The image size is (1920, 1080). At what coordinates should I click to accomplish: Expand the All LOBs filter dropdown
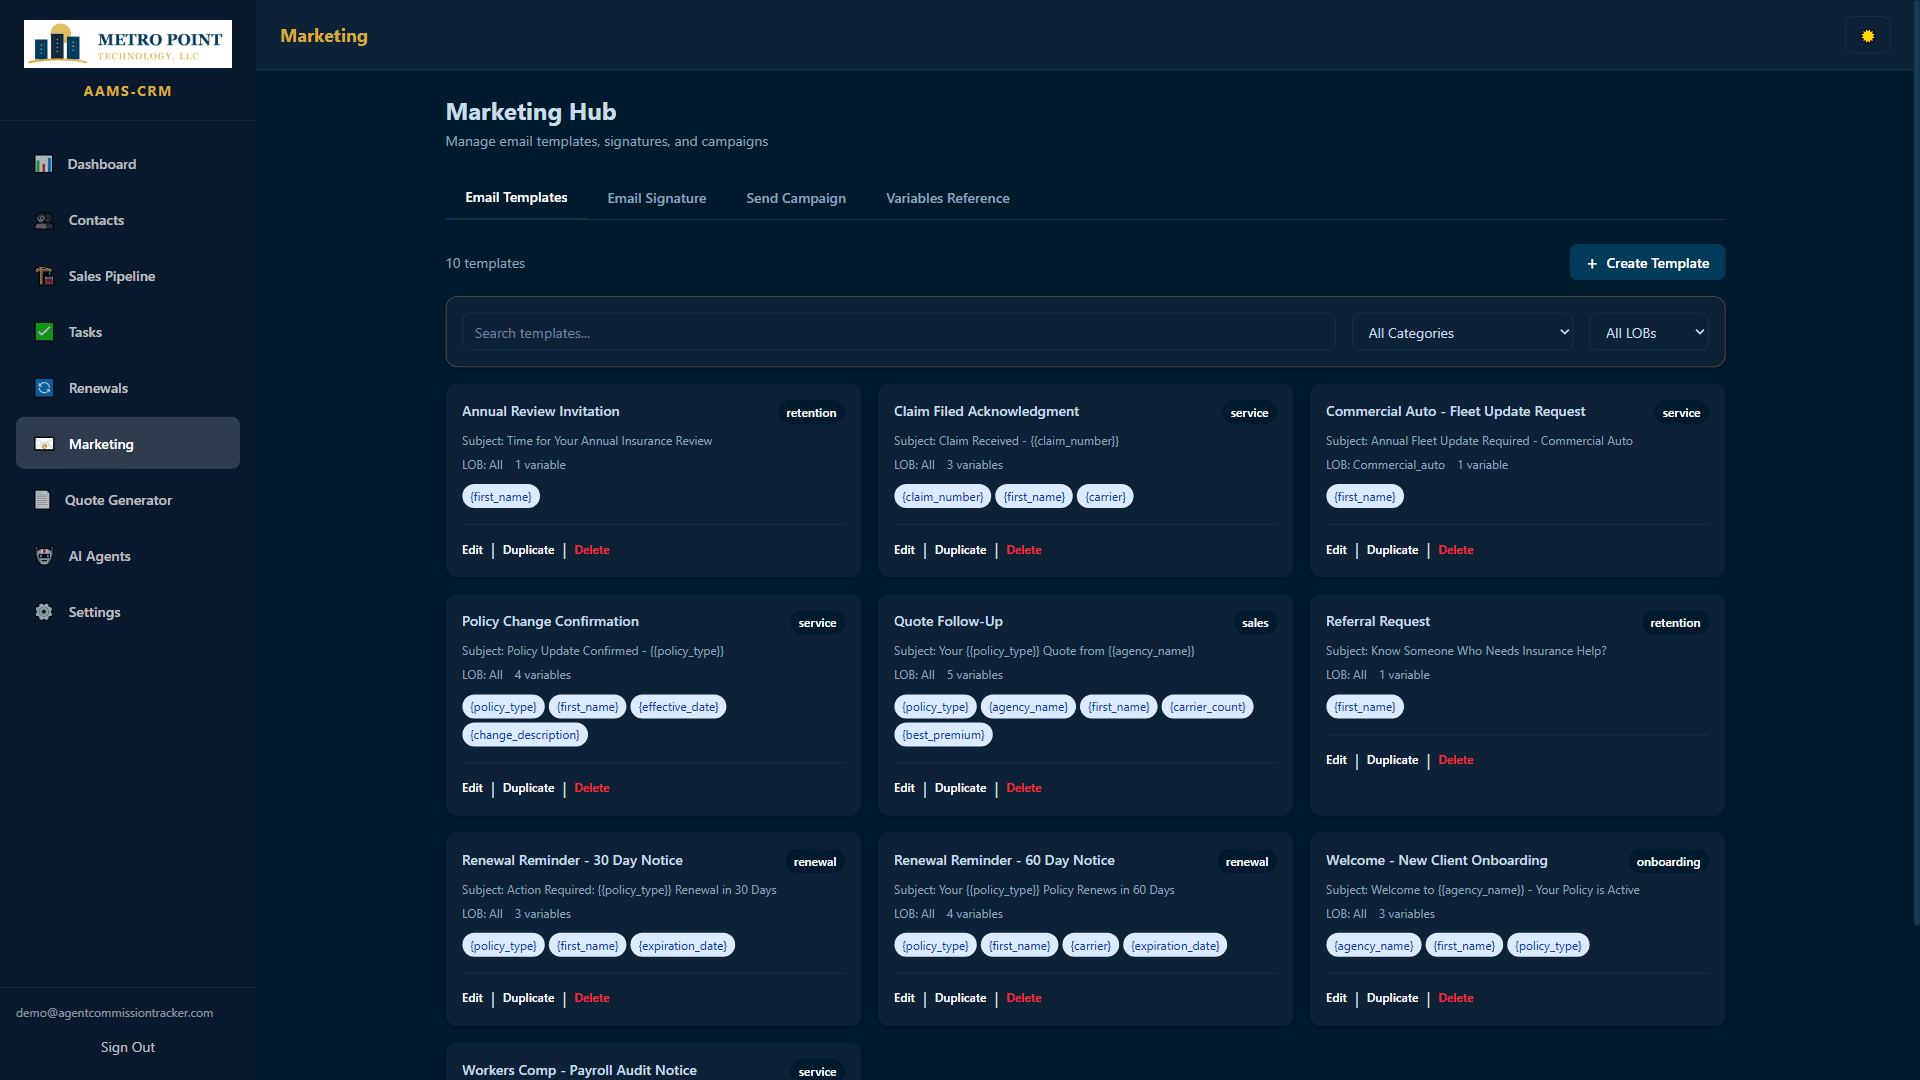tap(1648, 332)
